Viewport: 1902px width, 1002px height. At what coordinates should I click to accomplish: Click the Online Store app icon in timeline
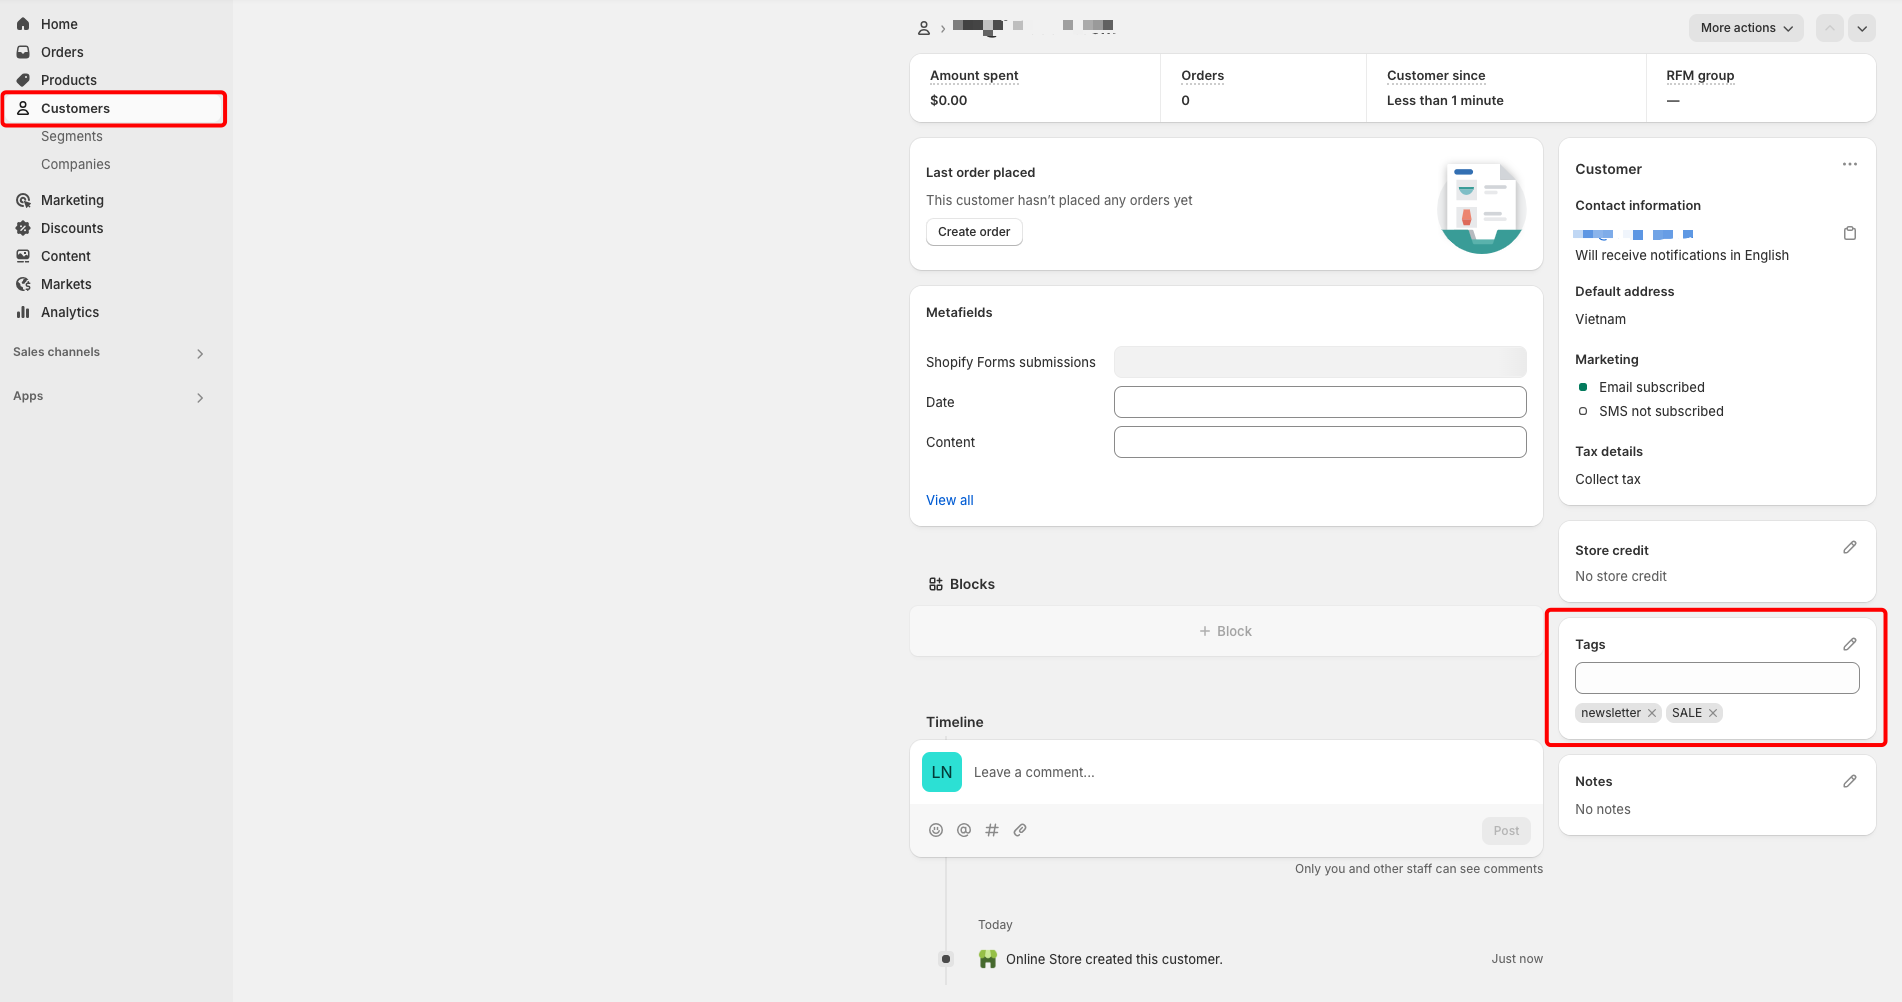click(988, 959)
